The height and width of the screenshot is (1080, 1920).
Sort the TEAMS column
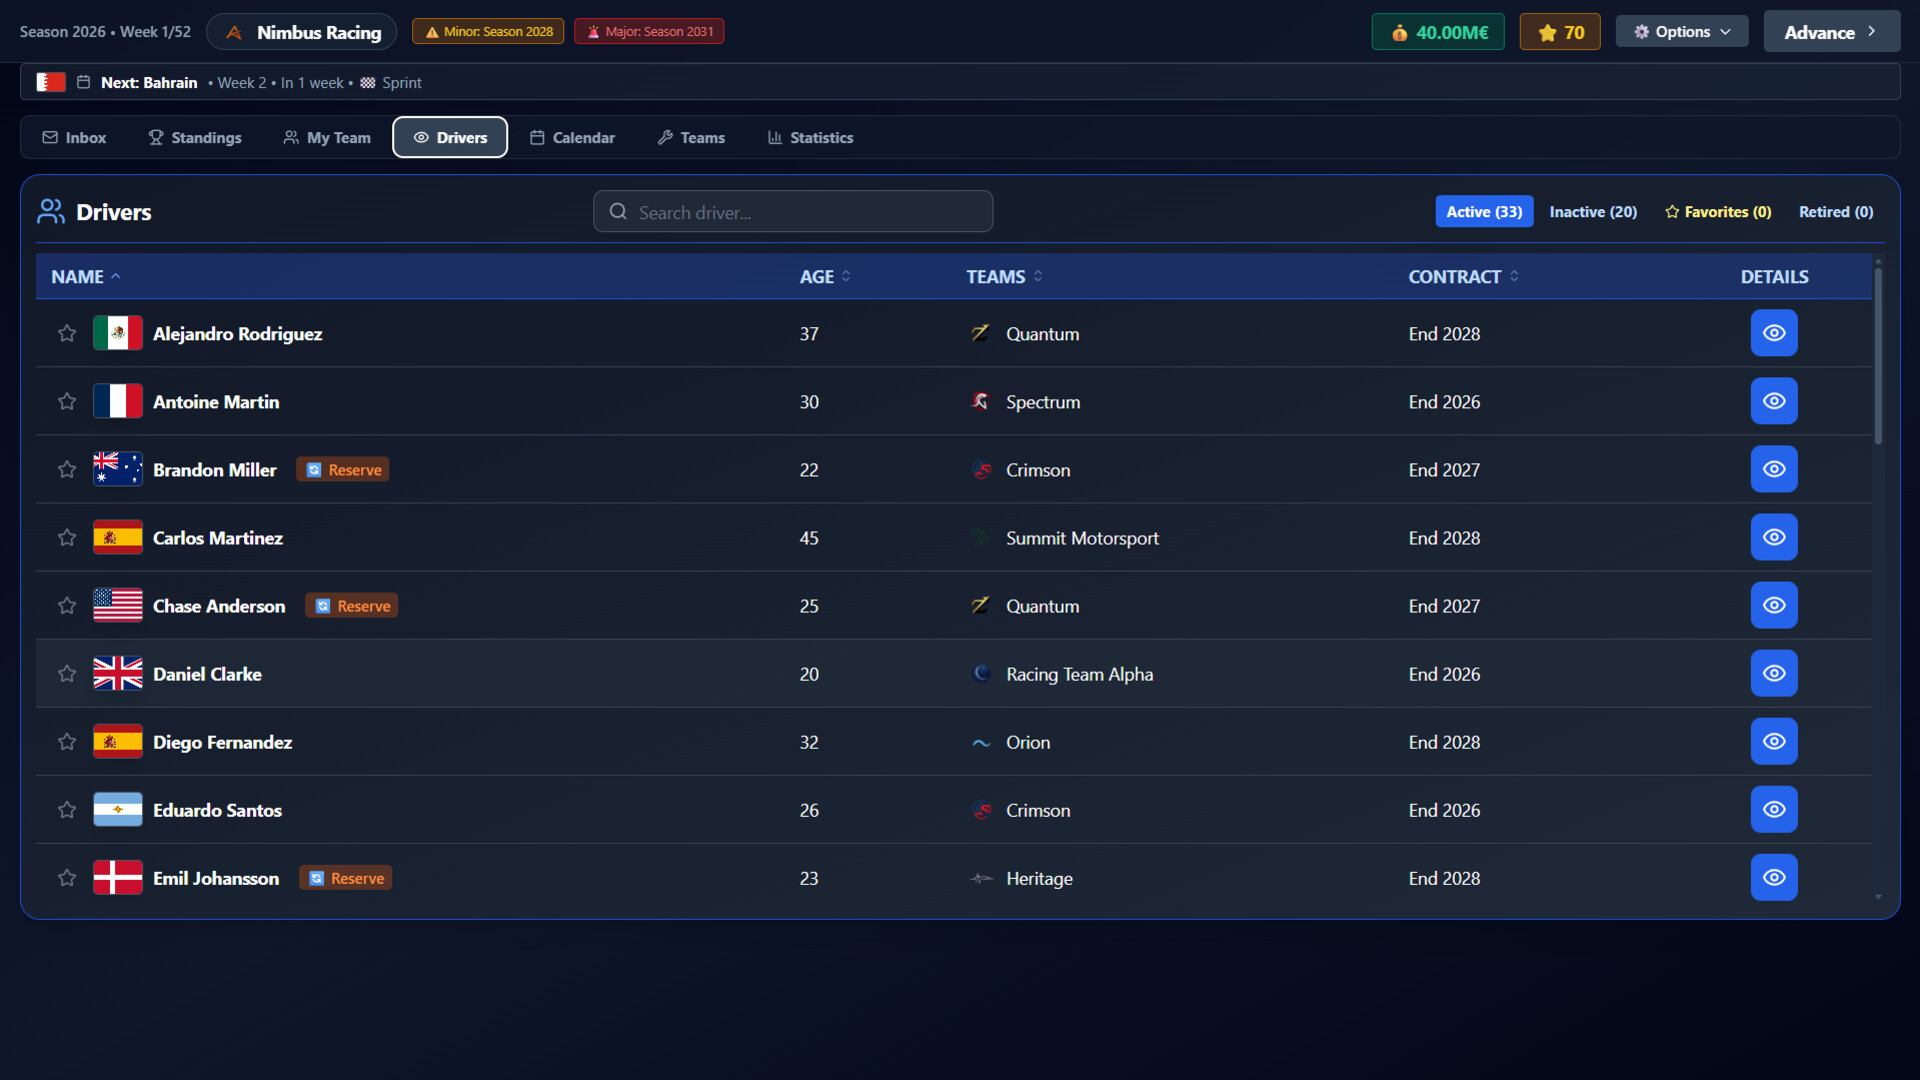click(x=1003, y=276)
